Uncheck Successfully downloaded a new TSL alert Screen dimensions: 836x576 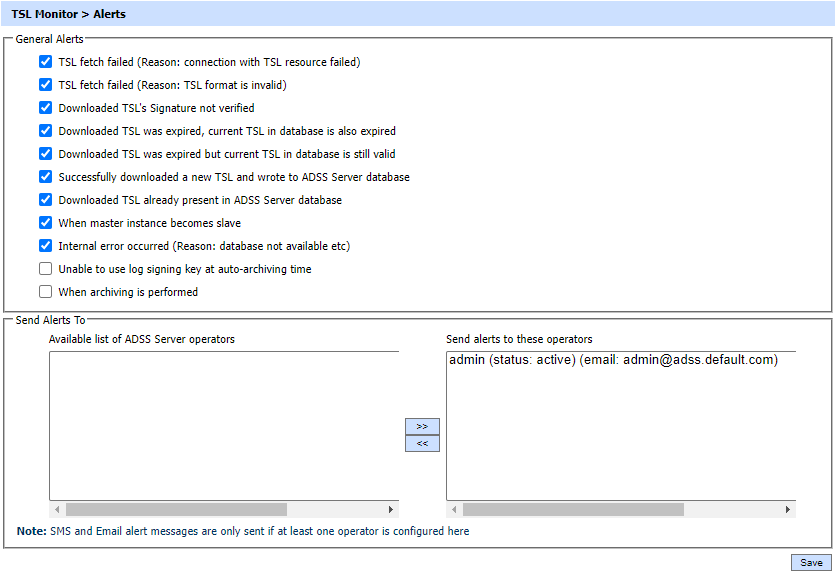coord(45,177)
